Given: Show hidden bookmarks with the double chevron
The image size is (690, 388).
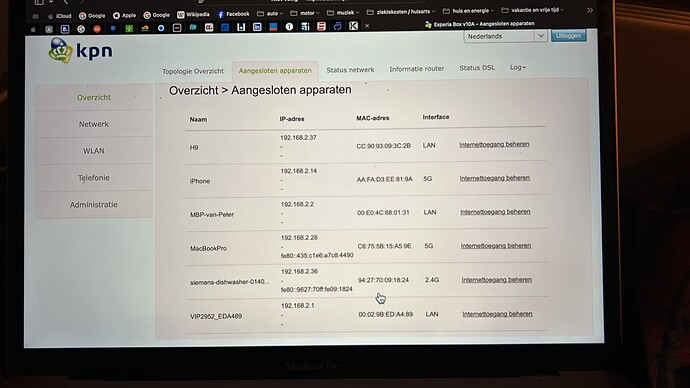Looking at the screenshot, I should click(x=590, y=10).
